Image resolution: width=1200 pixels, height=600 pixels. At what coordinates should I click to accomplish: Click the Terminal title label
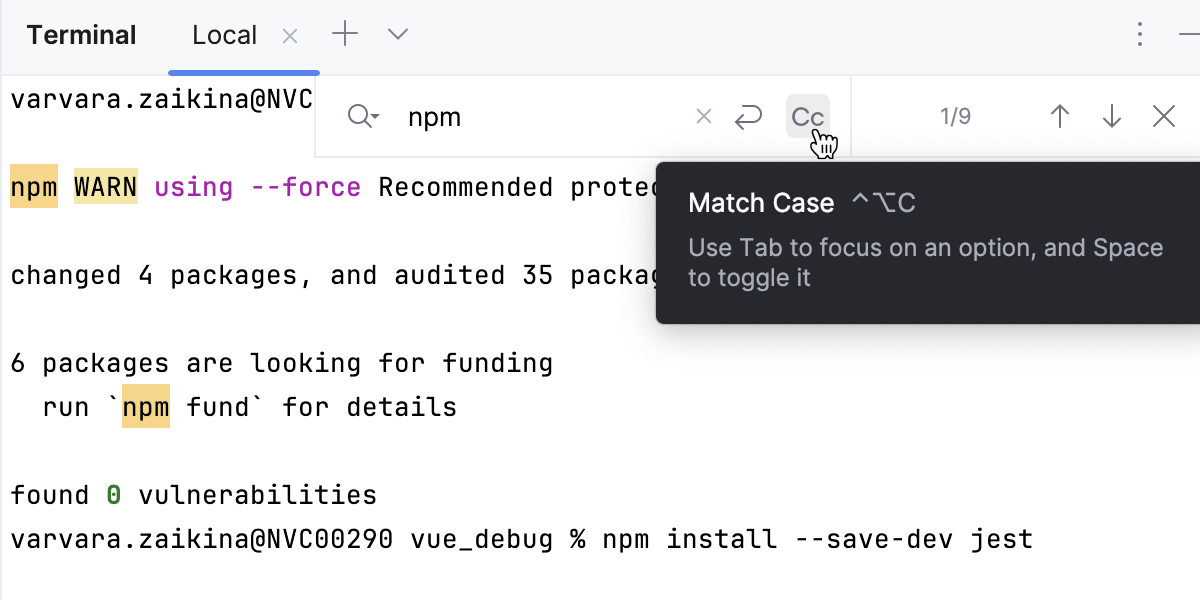[80, 34]
